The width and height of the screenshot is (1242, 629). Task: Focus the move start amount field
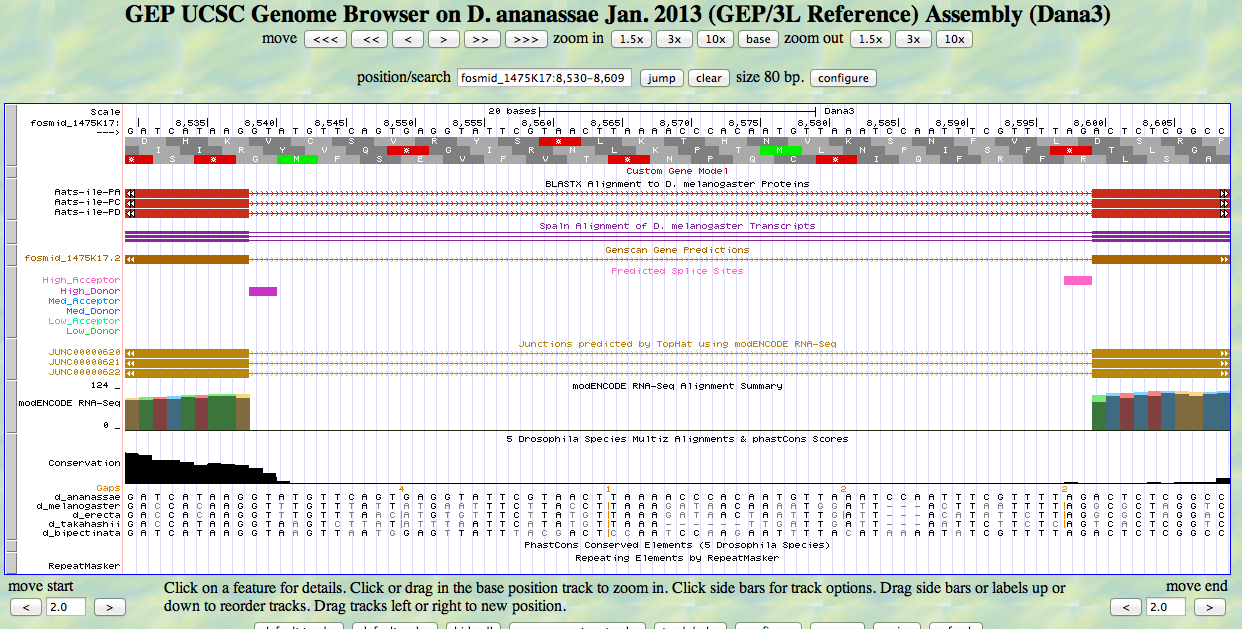pos(67,607)
